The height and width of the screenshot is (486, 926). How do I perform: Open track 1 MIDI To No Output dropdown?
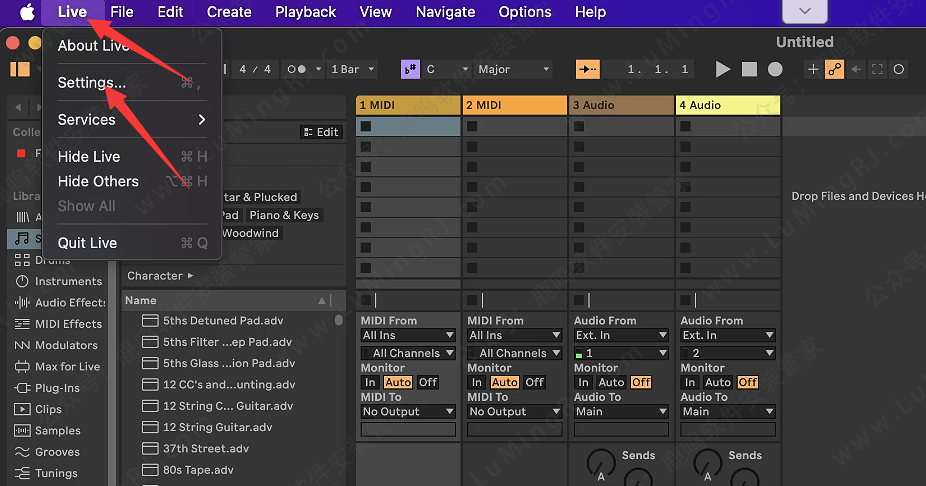tap(408, 411)
